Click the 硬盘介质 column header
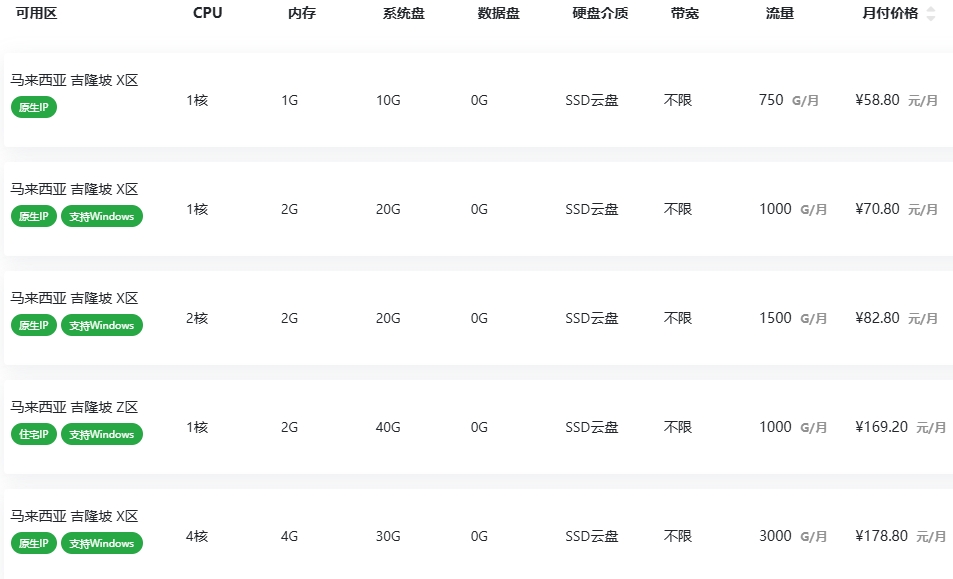 [600, 14]
